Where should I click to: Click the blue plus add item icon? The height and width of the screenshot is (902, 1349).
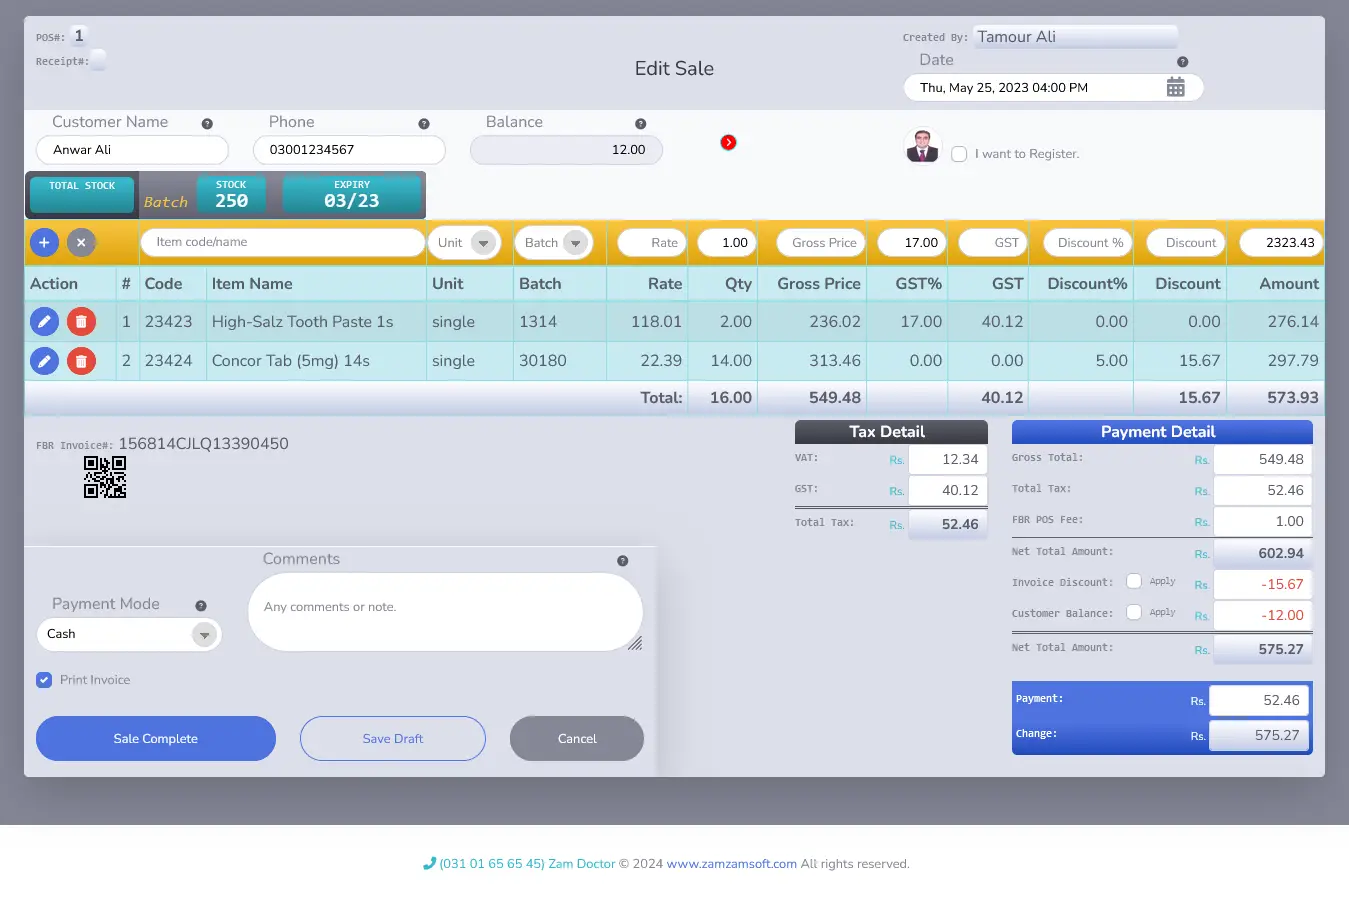pyautogui.click(x=44, y=242)
